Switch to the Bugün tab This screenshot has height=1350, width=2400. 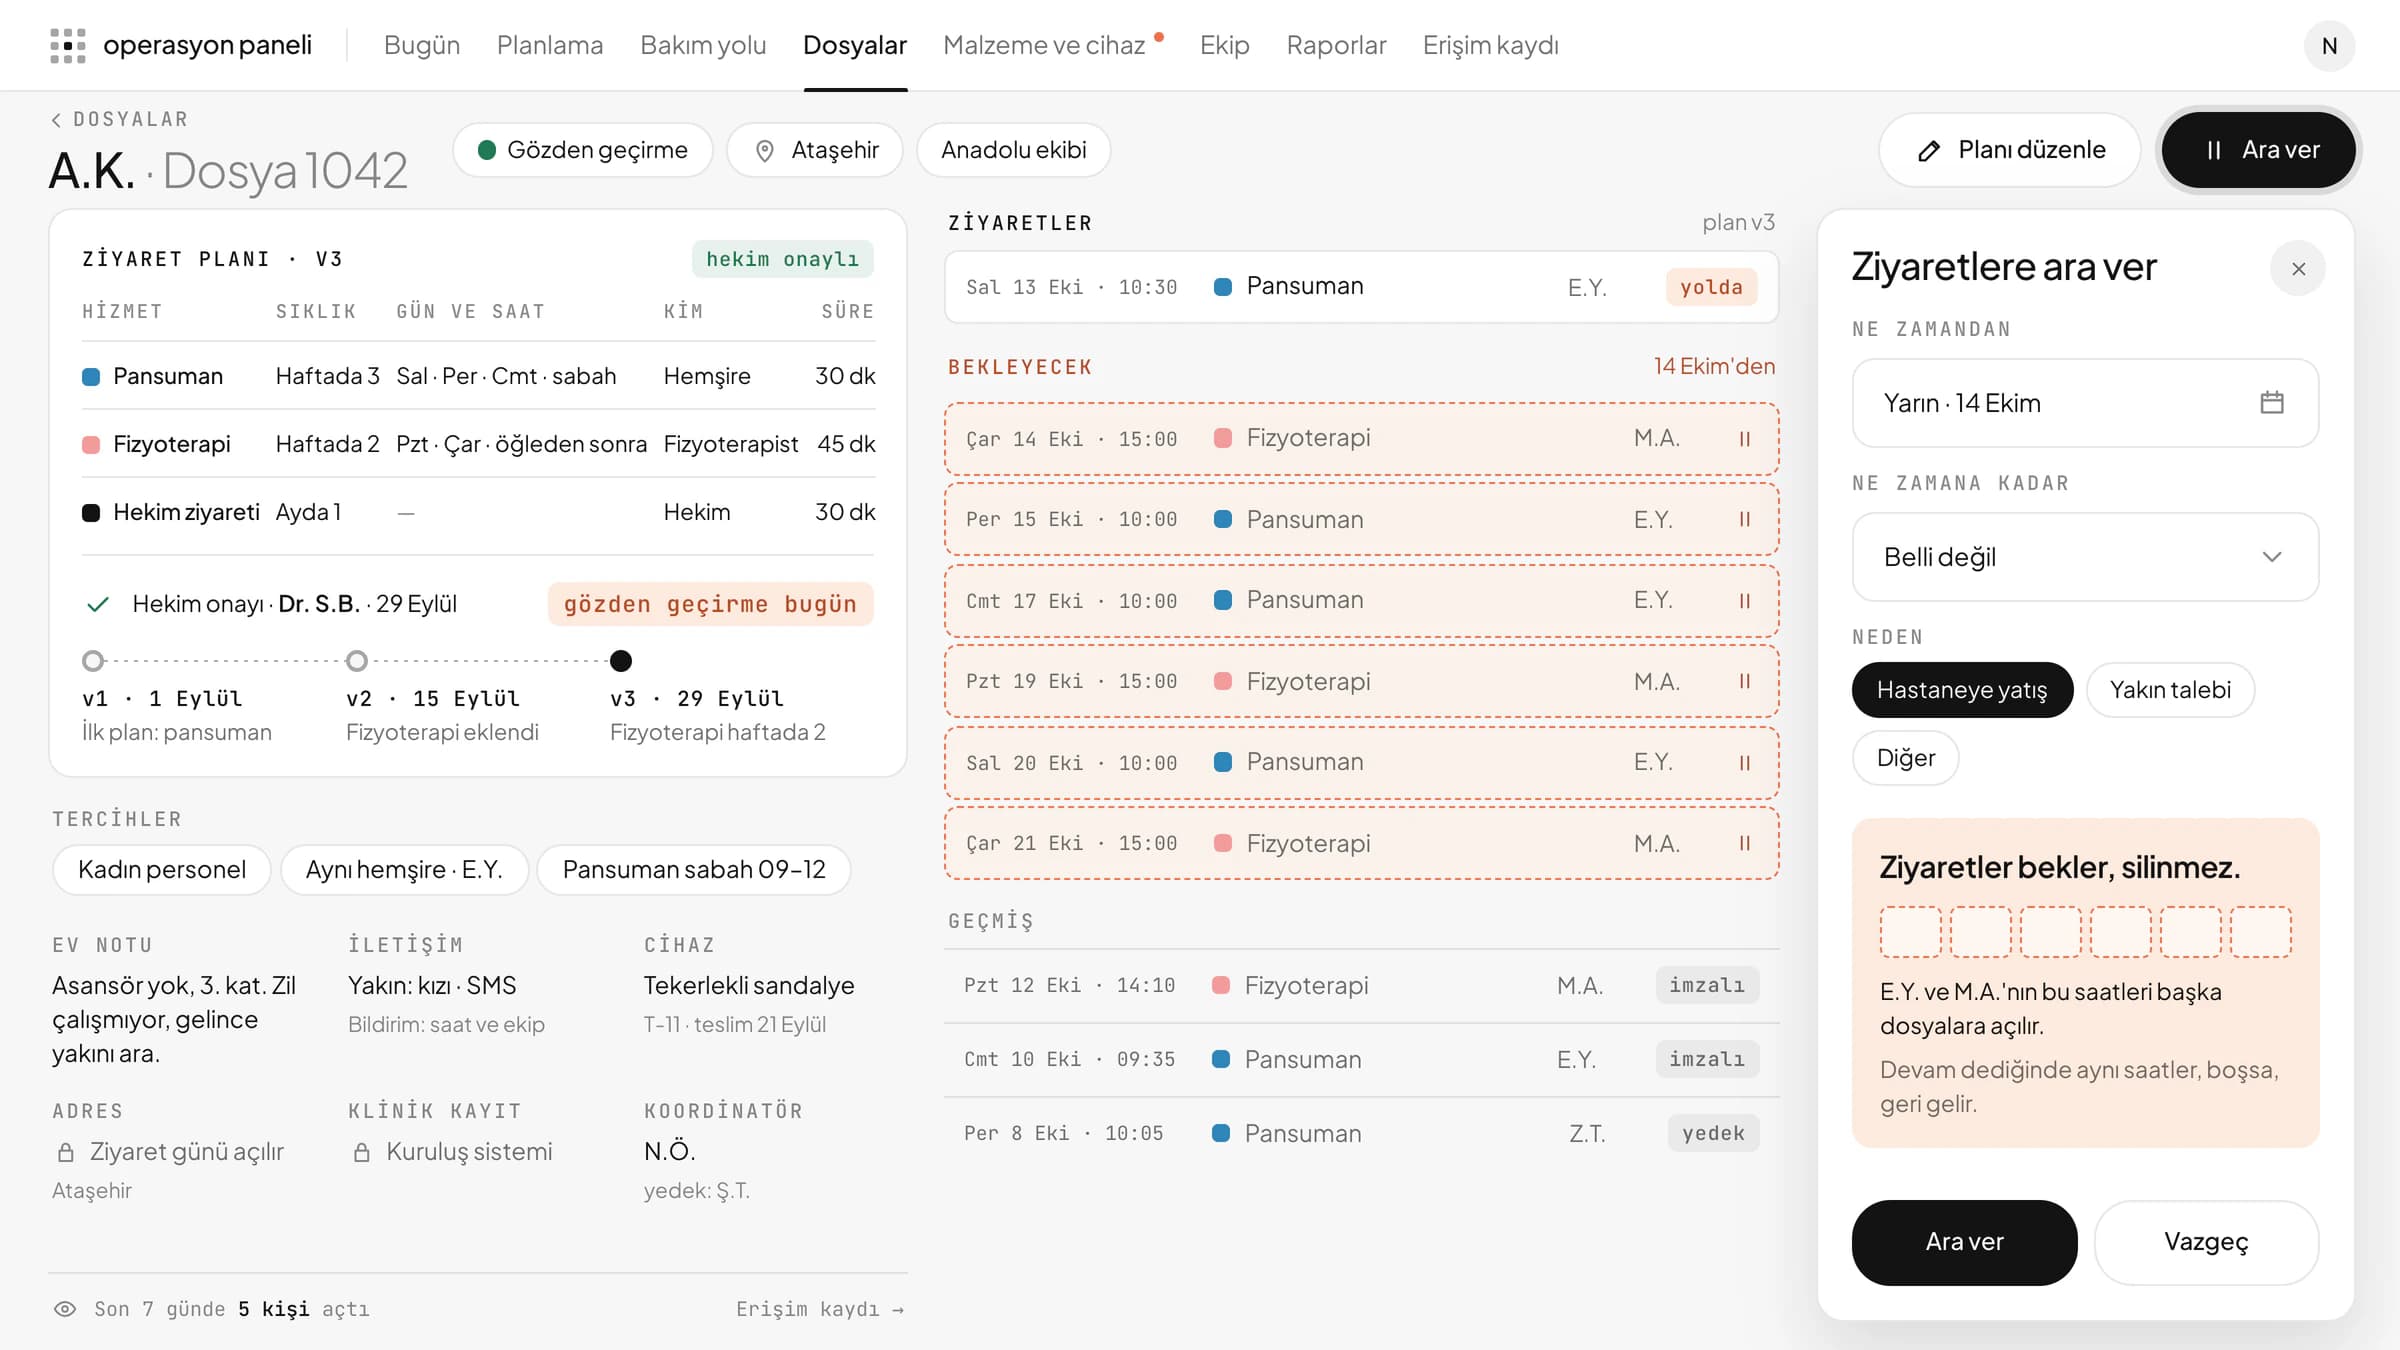(x=422, y=45)
